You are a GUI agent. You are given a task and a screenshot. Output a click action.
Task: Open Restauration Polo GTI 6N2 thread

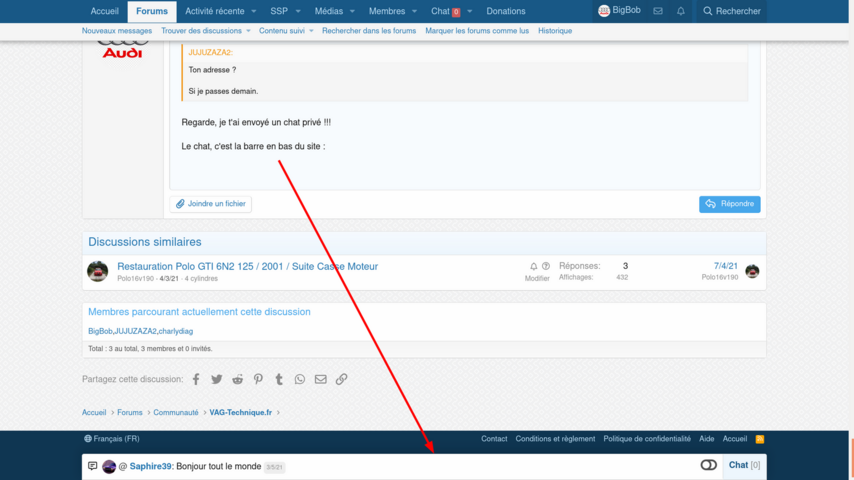[x=247, y=266]
